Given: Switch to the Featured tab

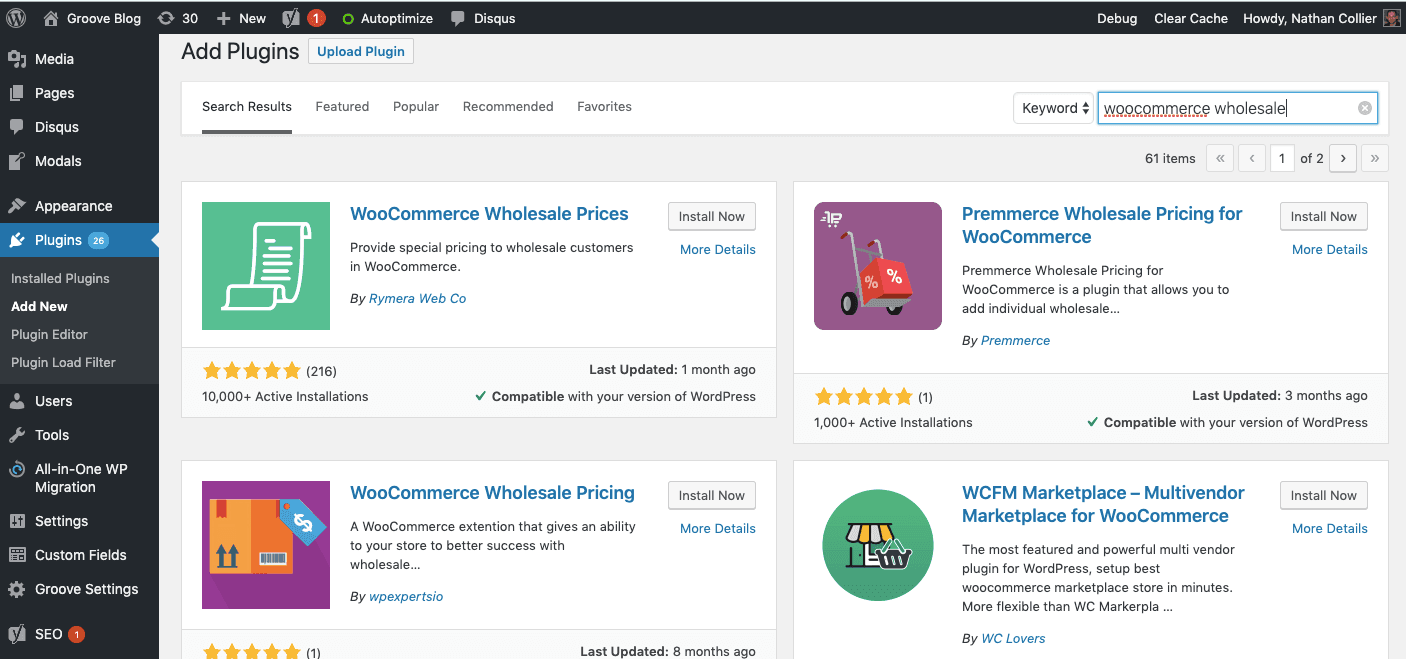Looking at the screenshot, I should pyautogui.click(x=342, y=106).
